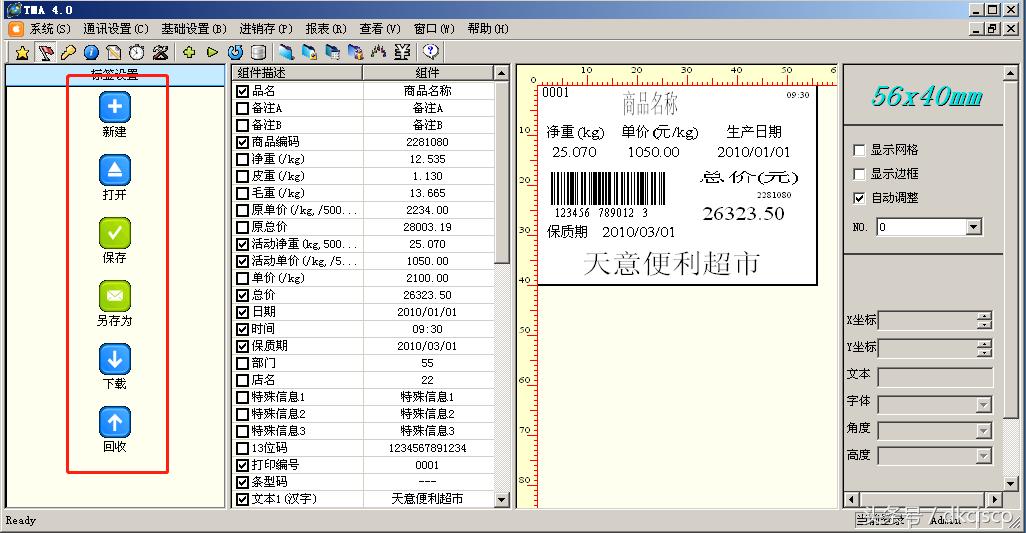Click the yellow key toolbar icon
The height and width of the screenshot is (533, 1026).
[68, 52]
